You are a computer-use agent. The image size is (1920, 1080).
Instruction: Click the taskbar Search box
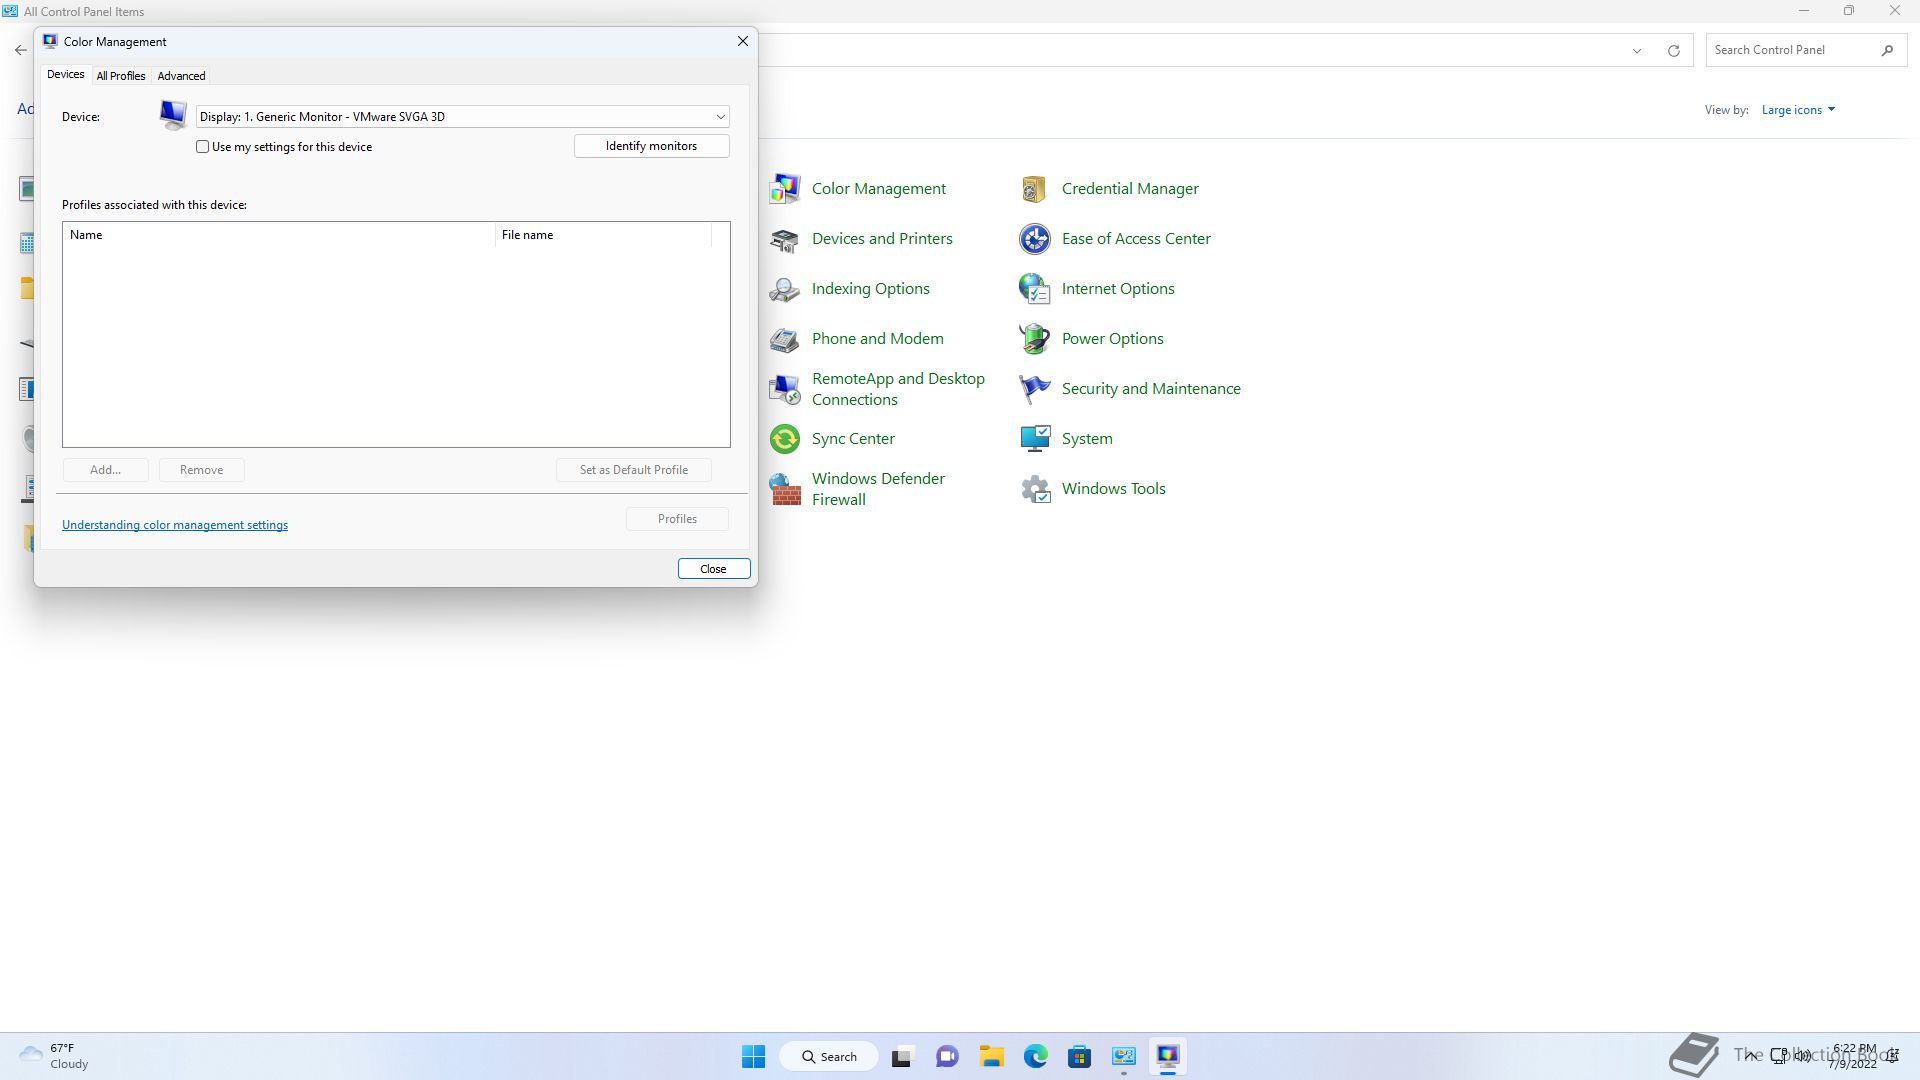coord(829,1057)
